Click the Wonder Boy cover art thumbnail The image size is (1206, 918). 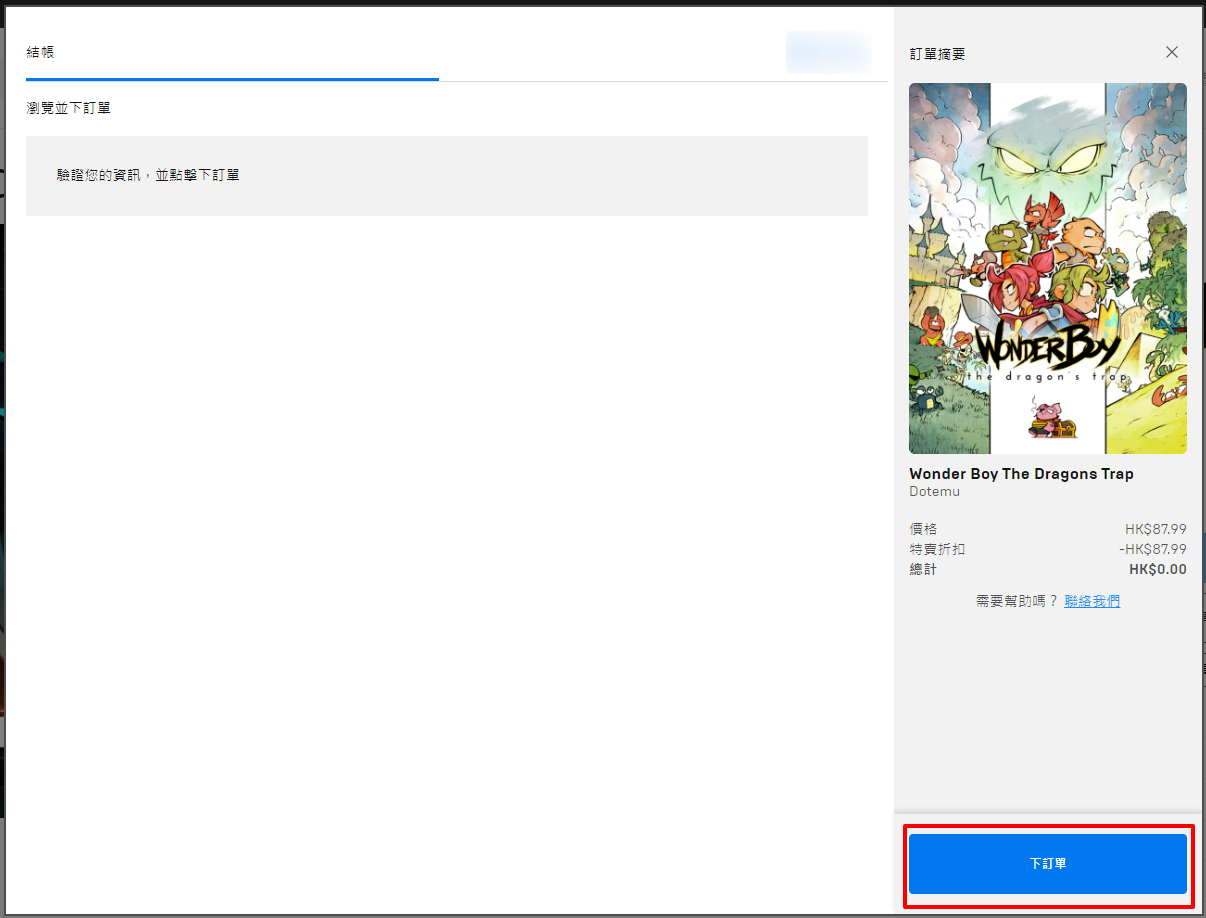(1048, 268)
